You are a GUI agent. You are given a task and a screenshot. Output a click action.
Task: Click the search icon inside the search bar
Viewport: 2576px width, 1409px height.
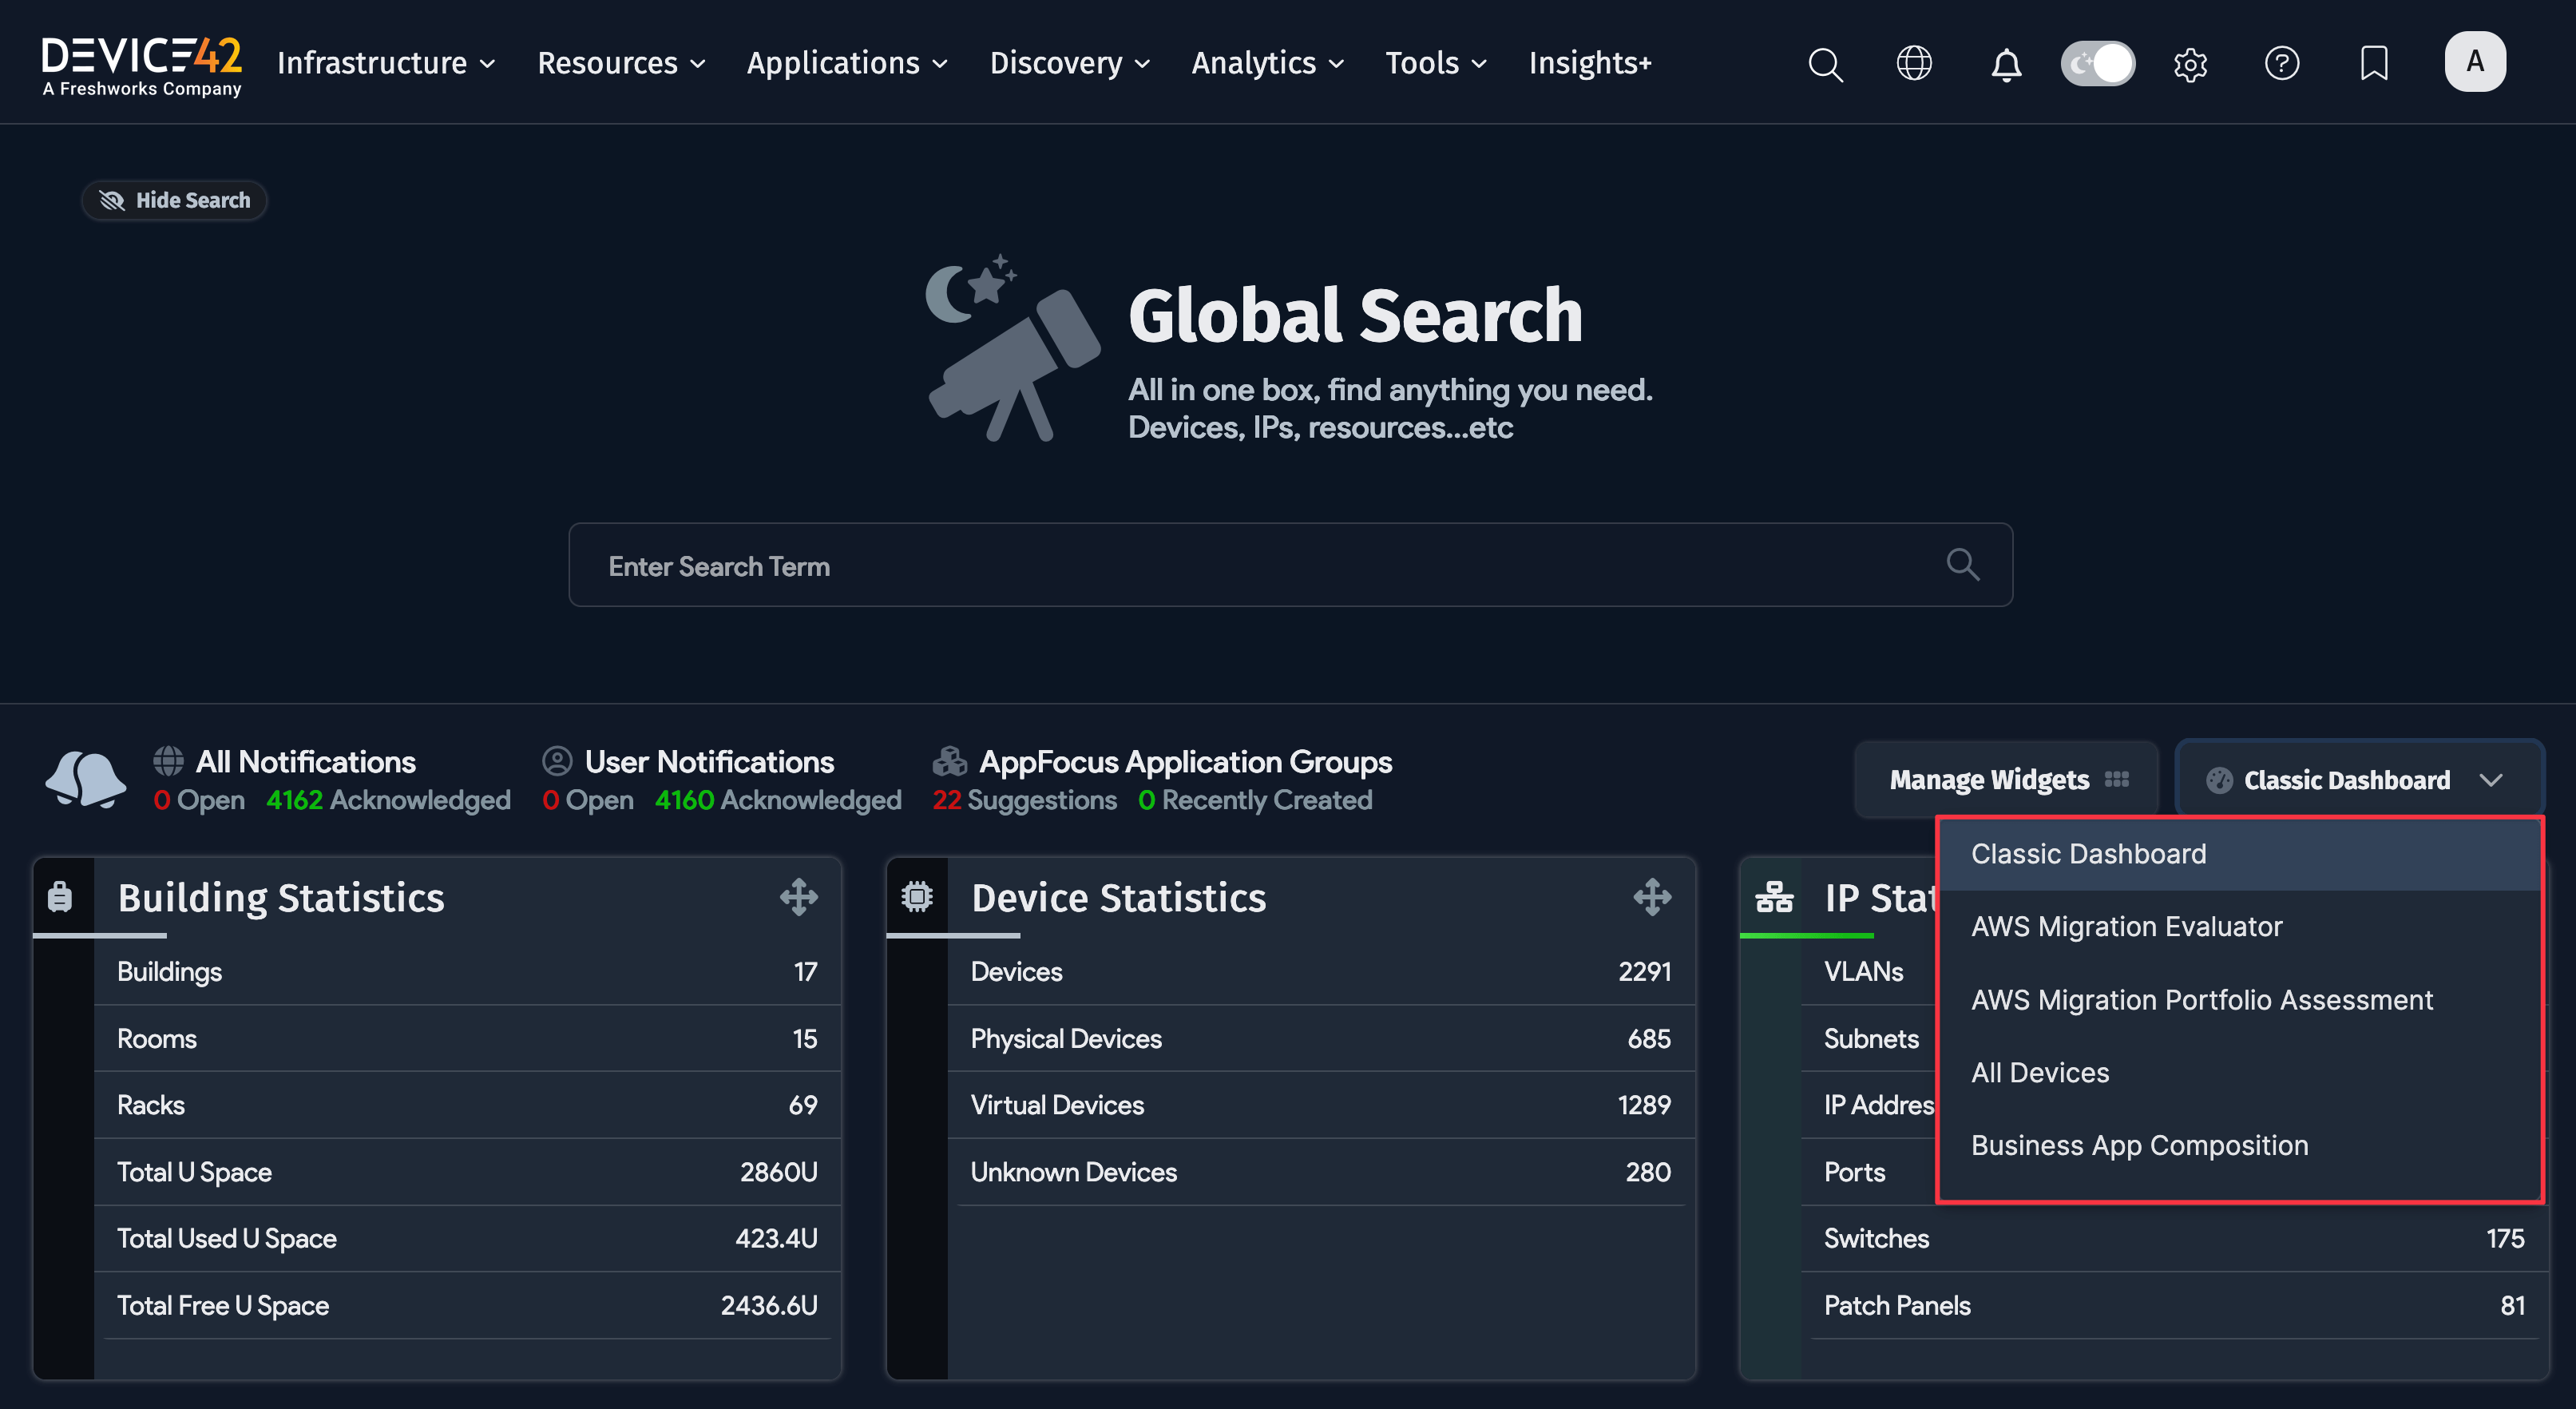pos(1962,565)
